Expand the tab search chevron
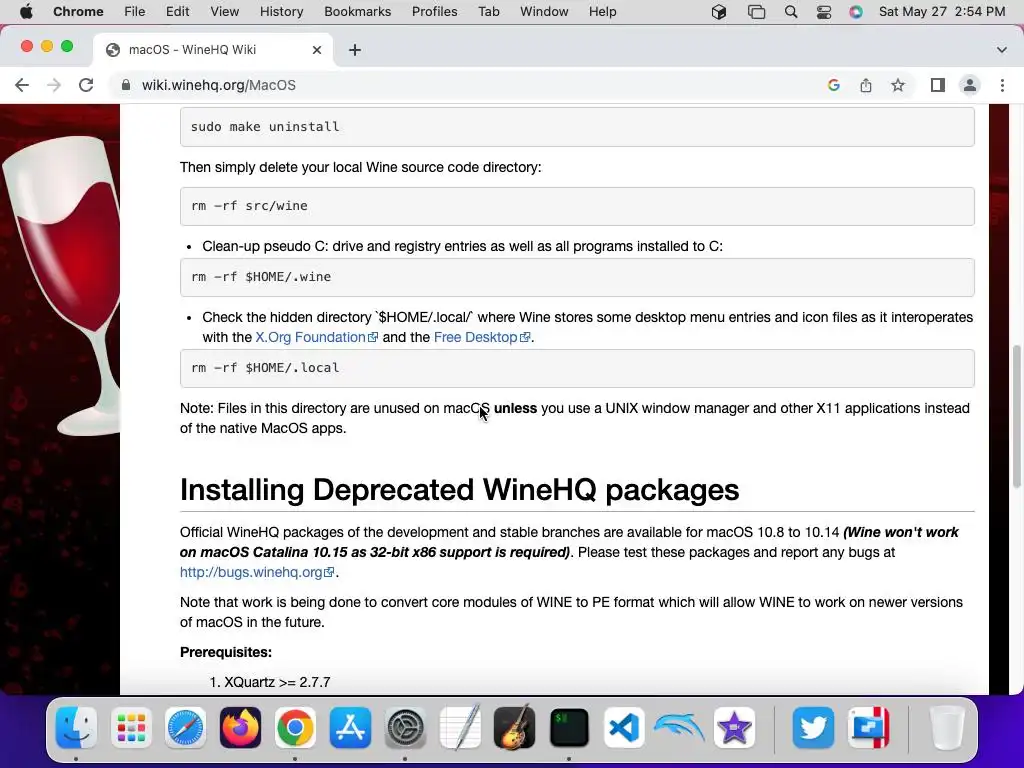The height and width of the screenshot is (768, 1024). click(x=1002, y=50)
